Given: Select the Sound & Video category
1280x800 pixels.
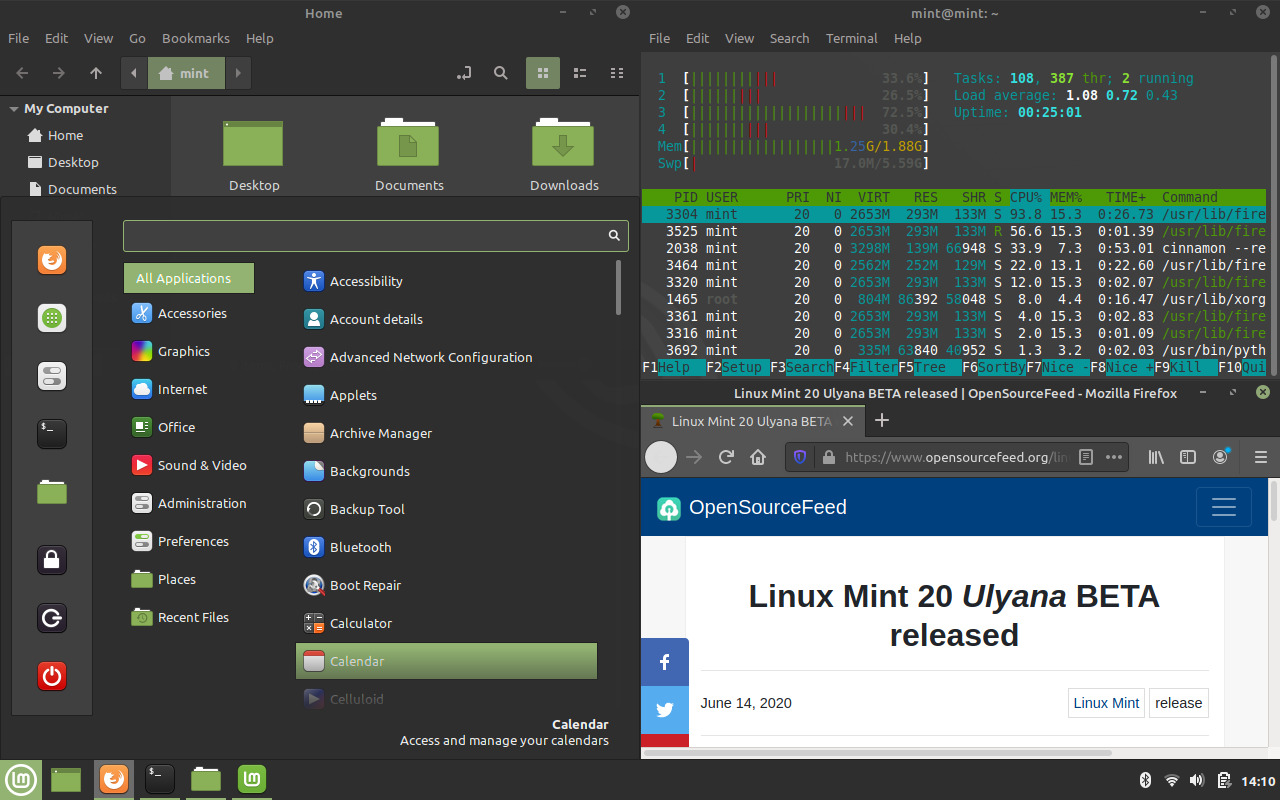Looking at the screenshot, I should click(x=190, y=465).
